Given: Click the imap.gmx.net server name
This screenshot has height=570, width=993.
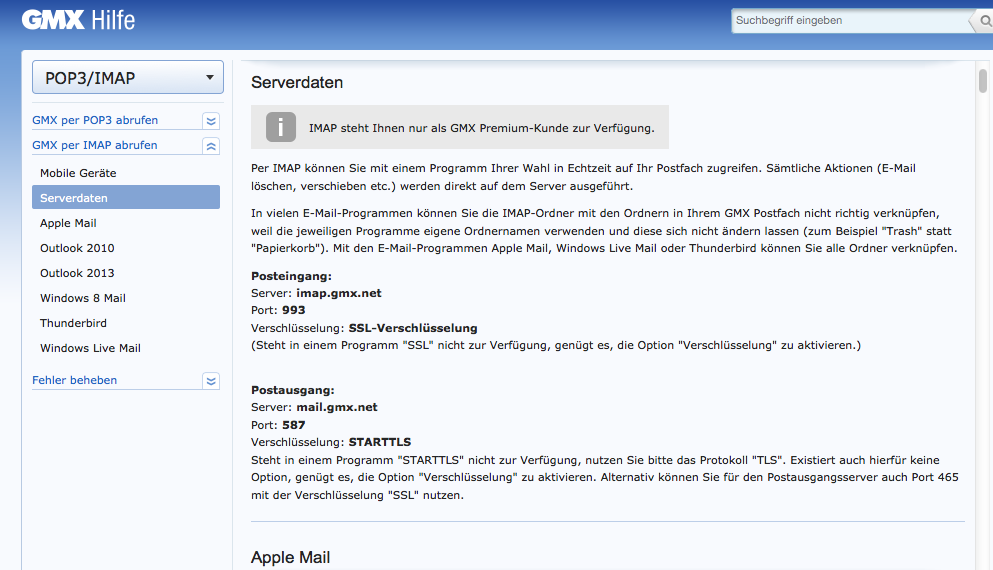Looking at the screenshot, I should pyautogui.click(x=339, y=293).
